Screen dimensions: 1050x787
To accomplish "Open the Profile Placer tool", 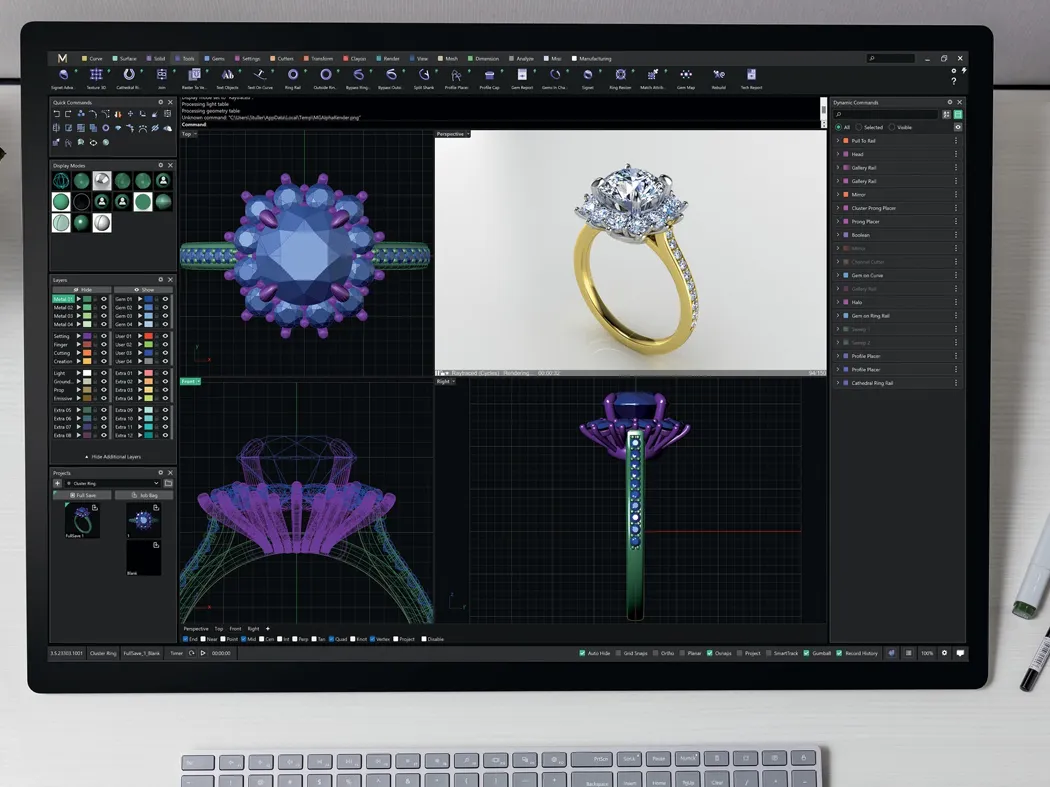I will tap(455, 76).
